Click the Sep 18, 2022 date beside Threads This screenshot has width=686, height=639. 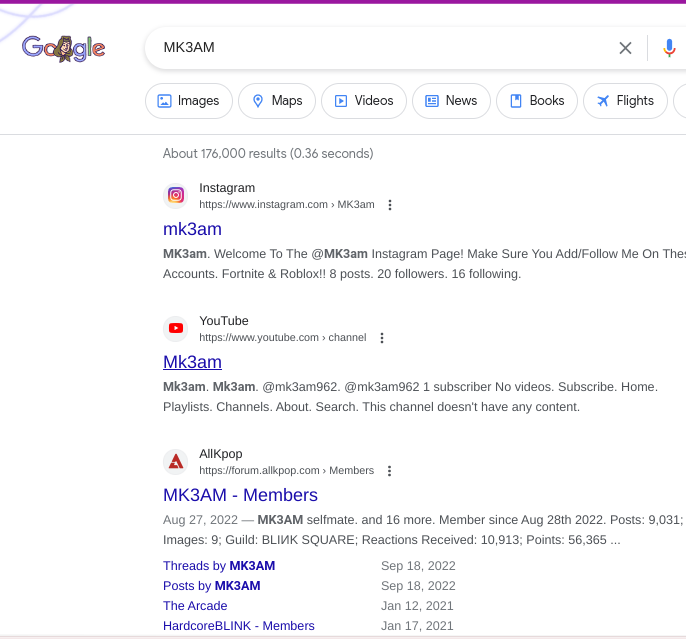[418, 566]
